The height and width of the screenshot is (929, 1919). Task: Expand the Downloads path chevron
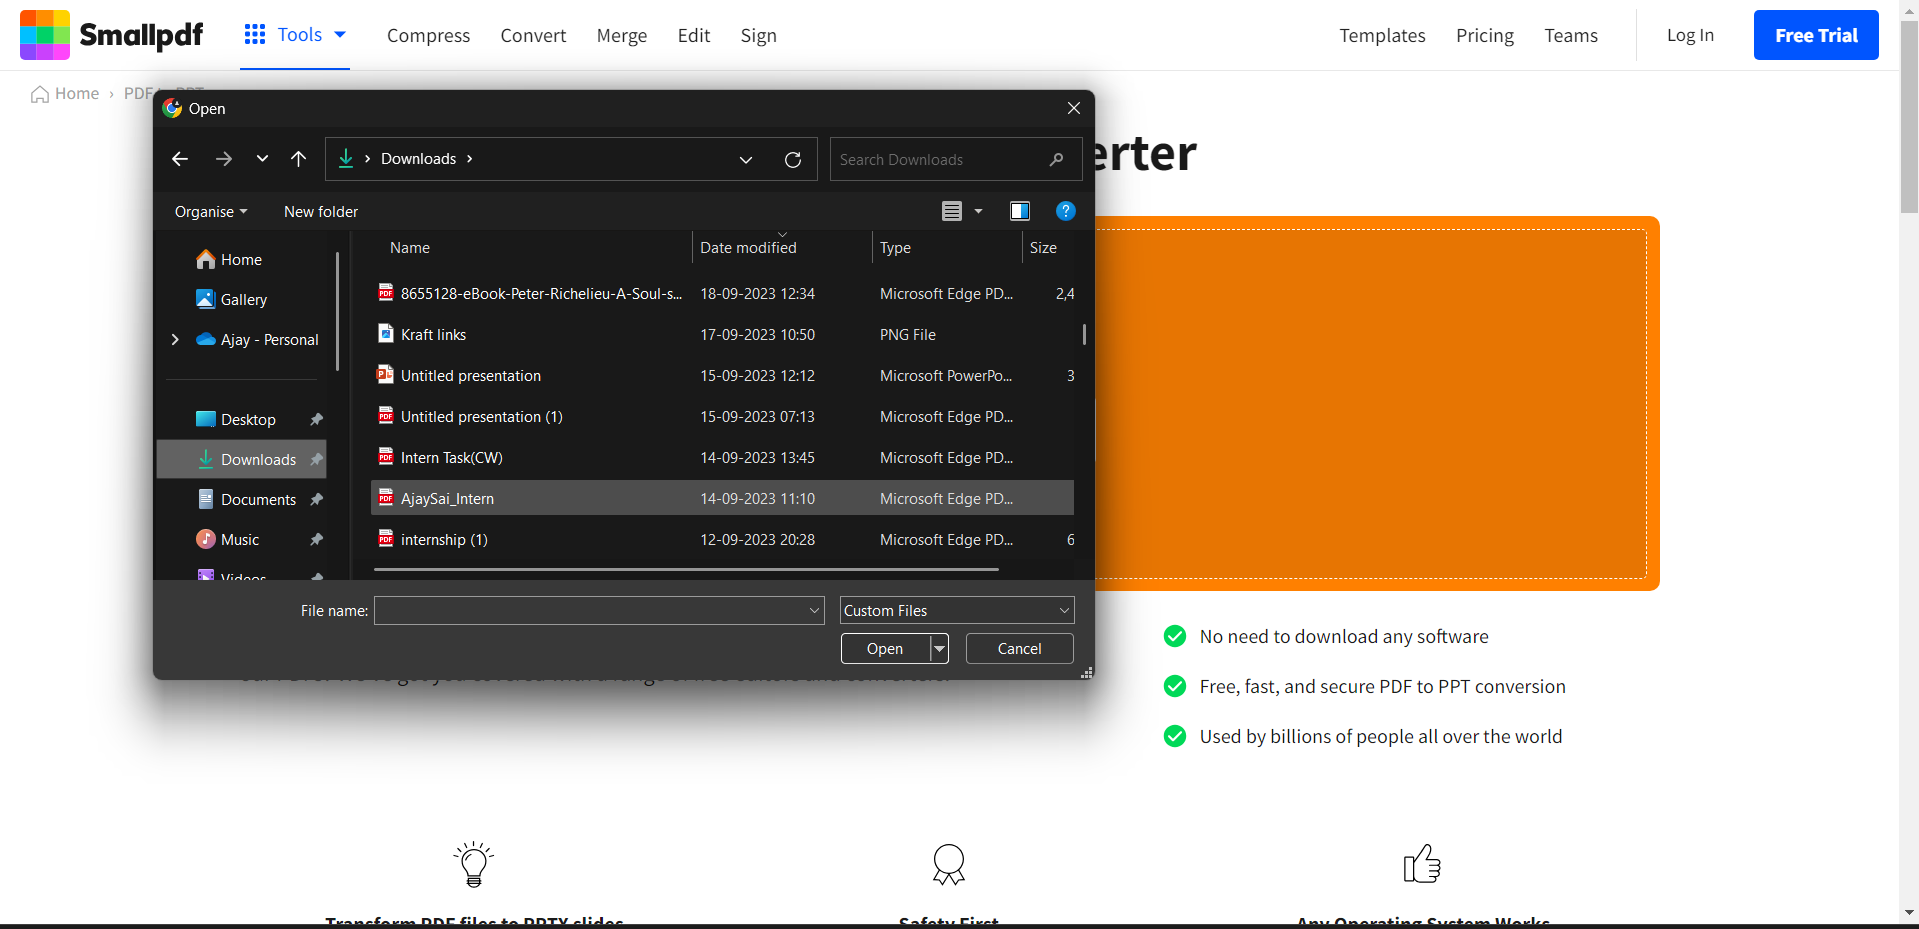point(469,159)
